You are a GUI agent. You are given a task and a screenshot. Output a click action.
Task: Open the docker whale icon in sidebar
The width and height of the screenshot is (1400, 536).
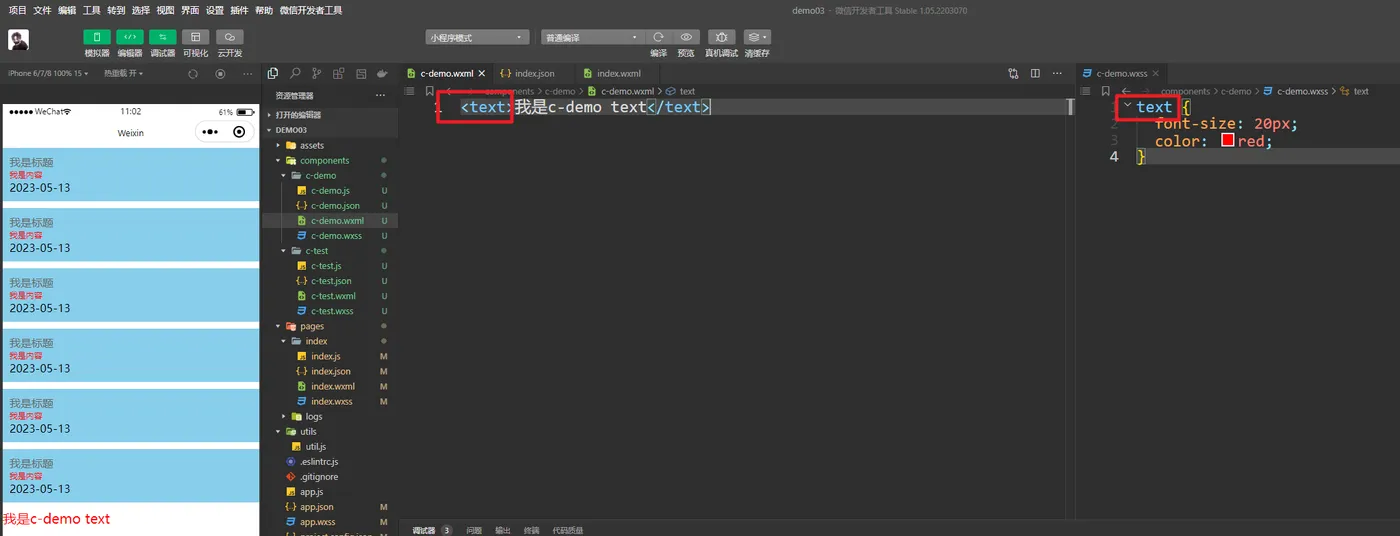click(383, 73)
